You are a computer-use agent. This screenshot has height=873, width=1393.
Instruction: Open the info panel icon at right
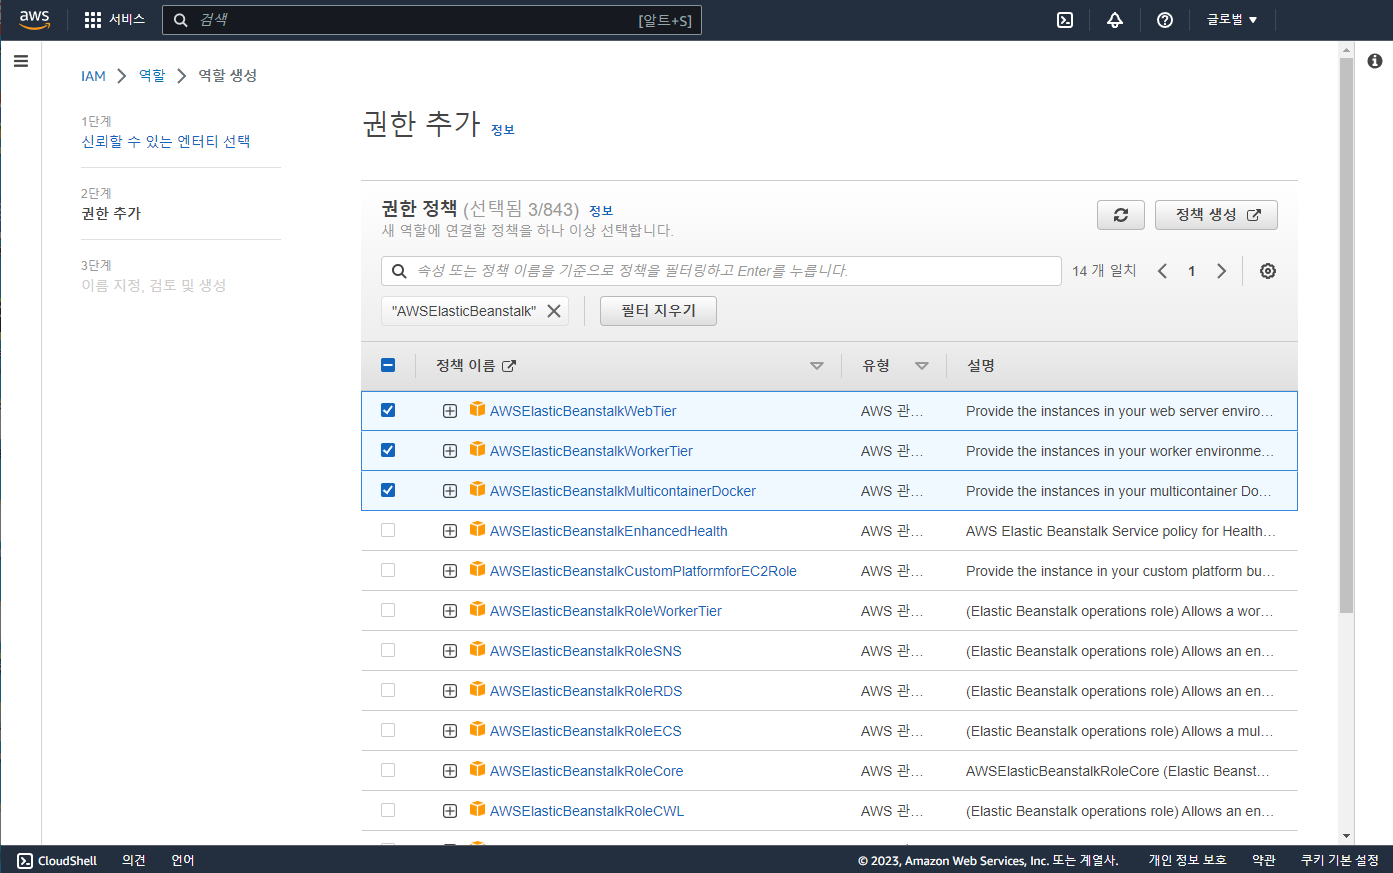pos(1375,61)
